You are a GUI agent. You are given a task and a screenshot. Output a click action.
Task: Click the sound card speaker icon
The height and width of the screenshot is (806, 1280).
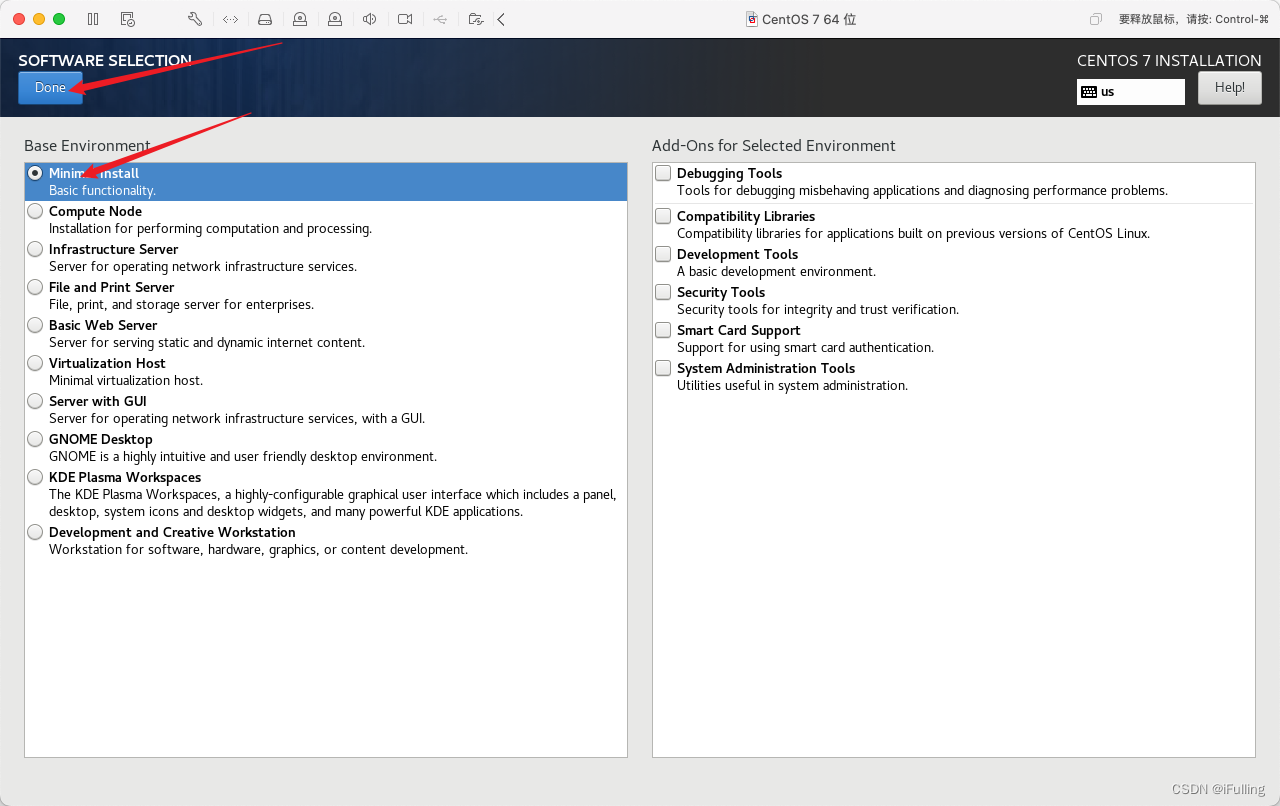pyautogui.click(x=370, y=19)
